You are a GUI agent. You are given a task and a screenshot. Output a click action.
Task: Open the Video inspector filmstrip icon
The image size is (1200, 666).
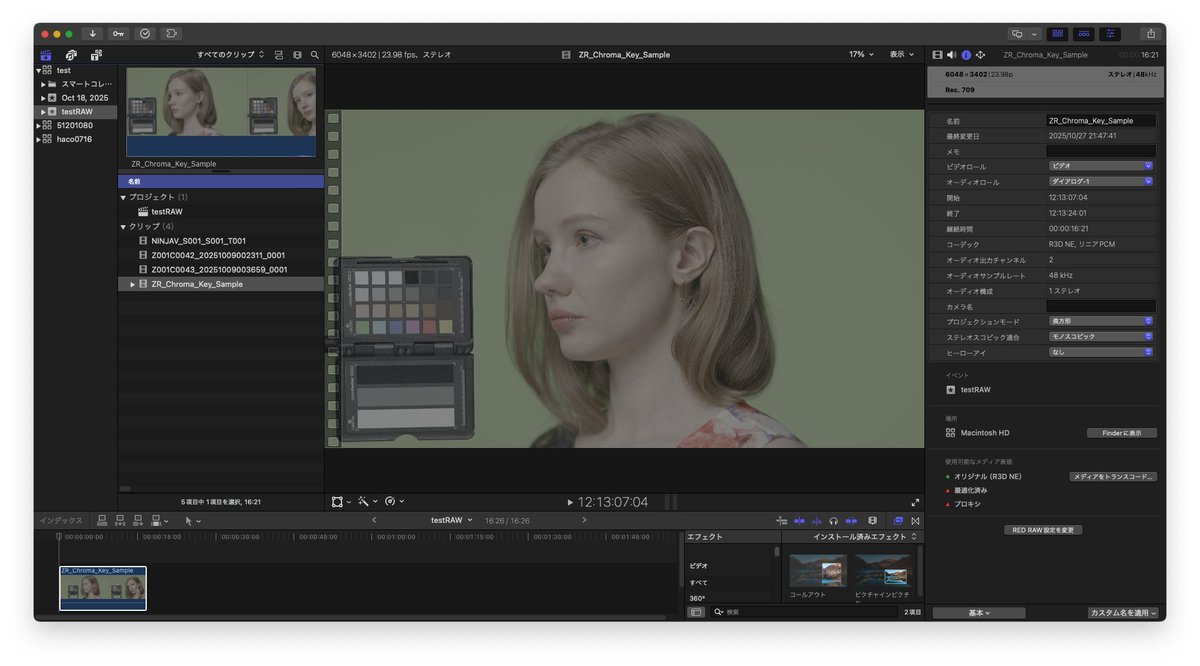(x=937, y=54)
